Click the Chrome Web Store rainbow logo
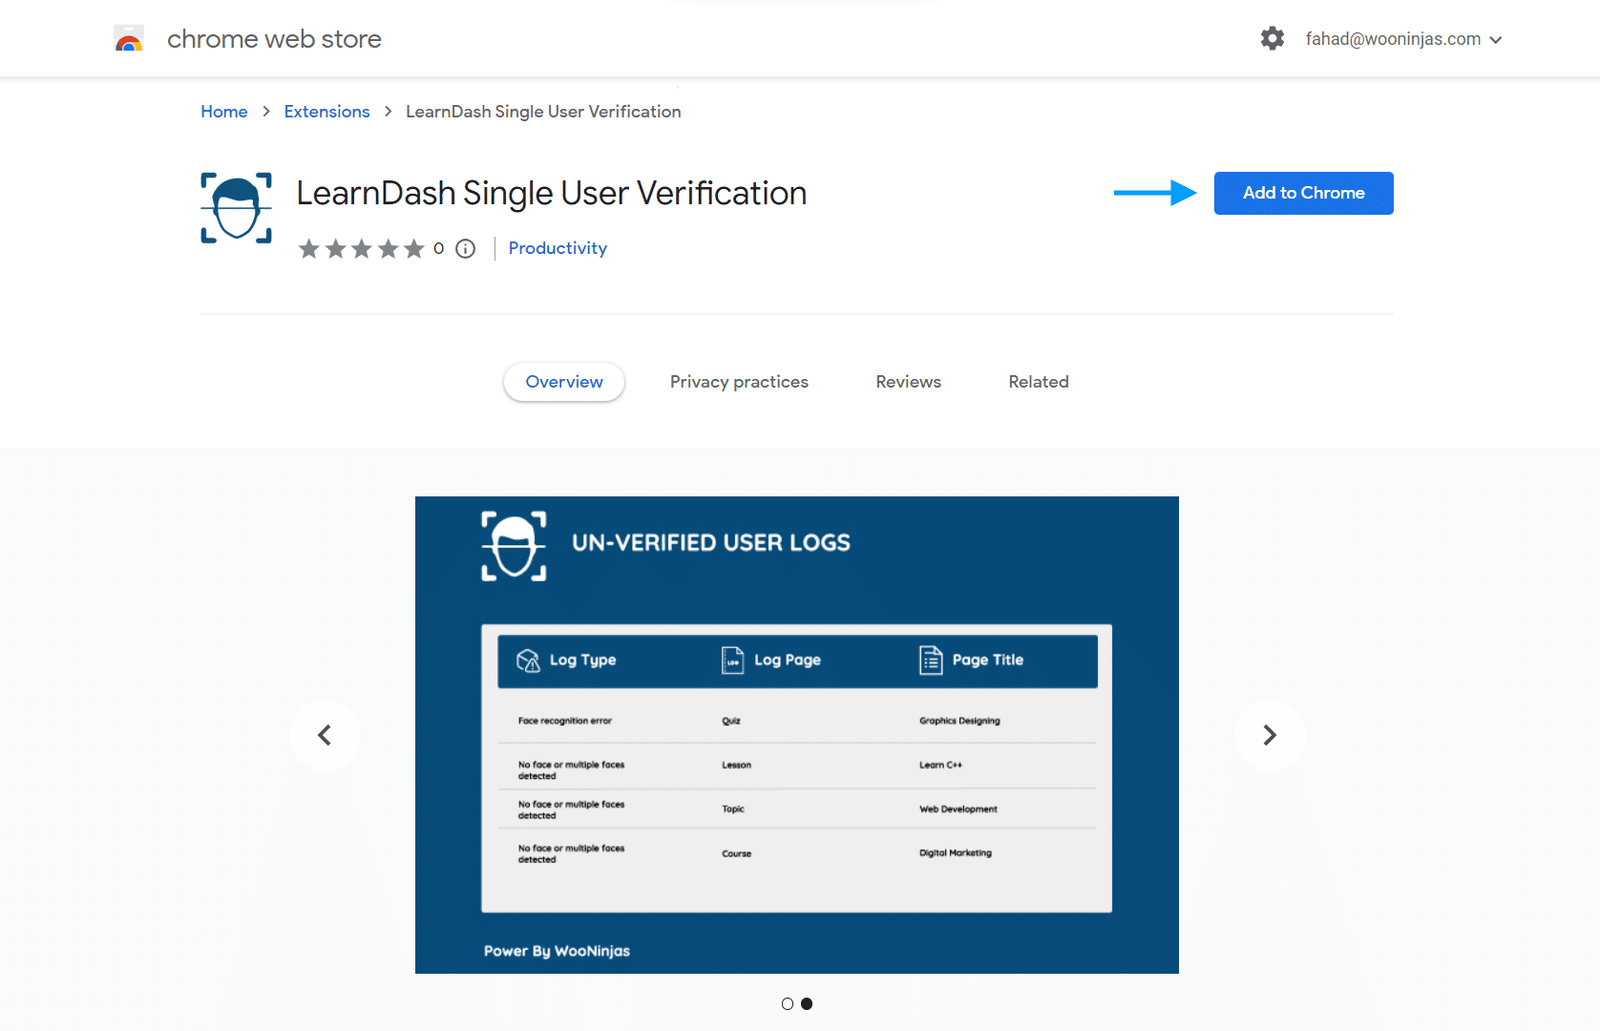This screenshot has height=1031, width=1600. point(129,39)
